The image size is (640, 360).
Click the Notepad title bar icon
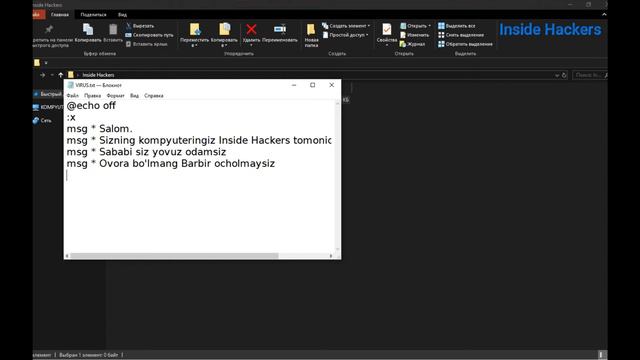[x=70, y=85]
